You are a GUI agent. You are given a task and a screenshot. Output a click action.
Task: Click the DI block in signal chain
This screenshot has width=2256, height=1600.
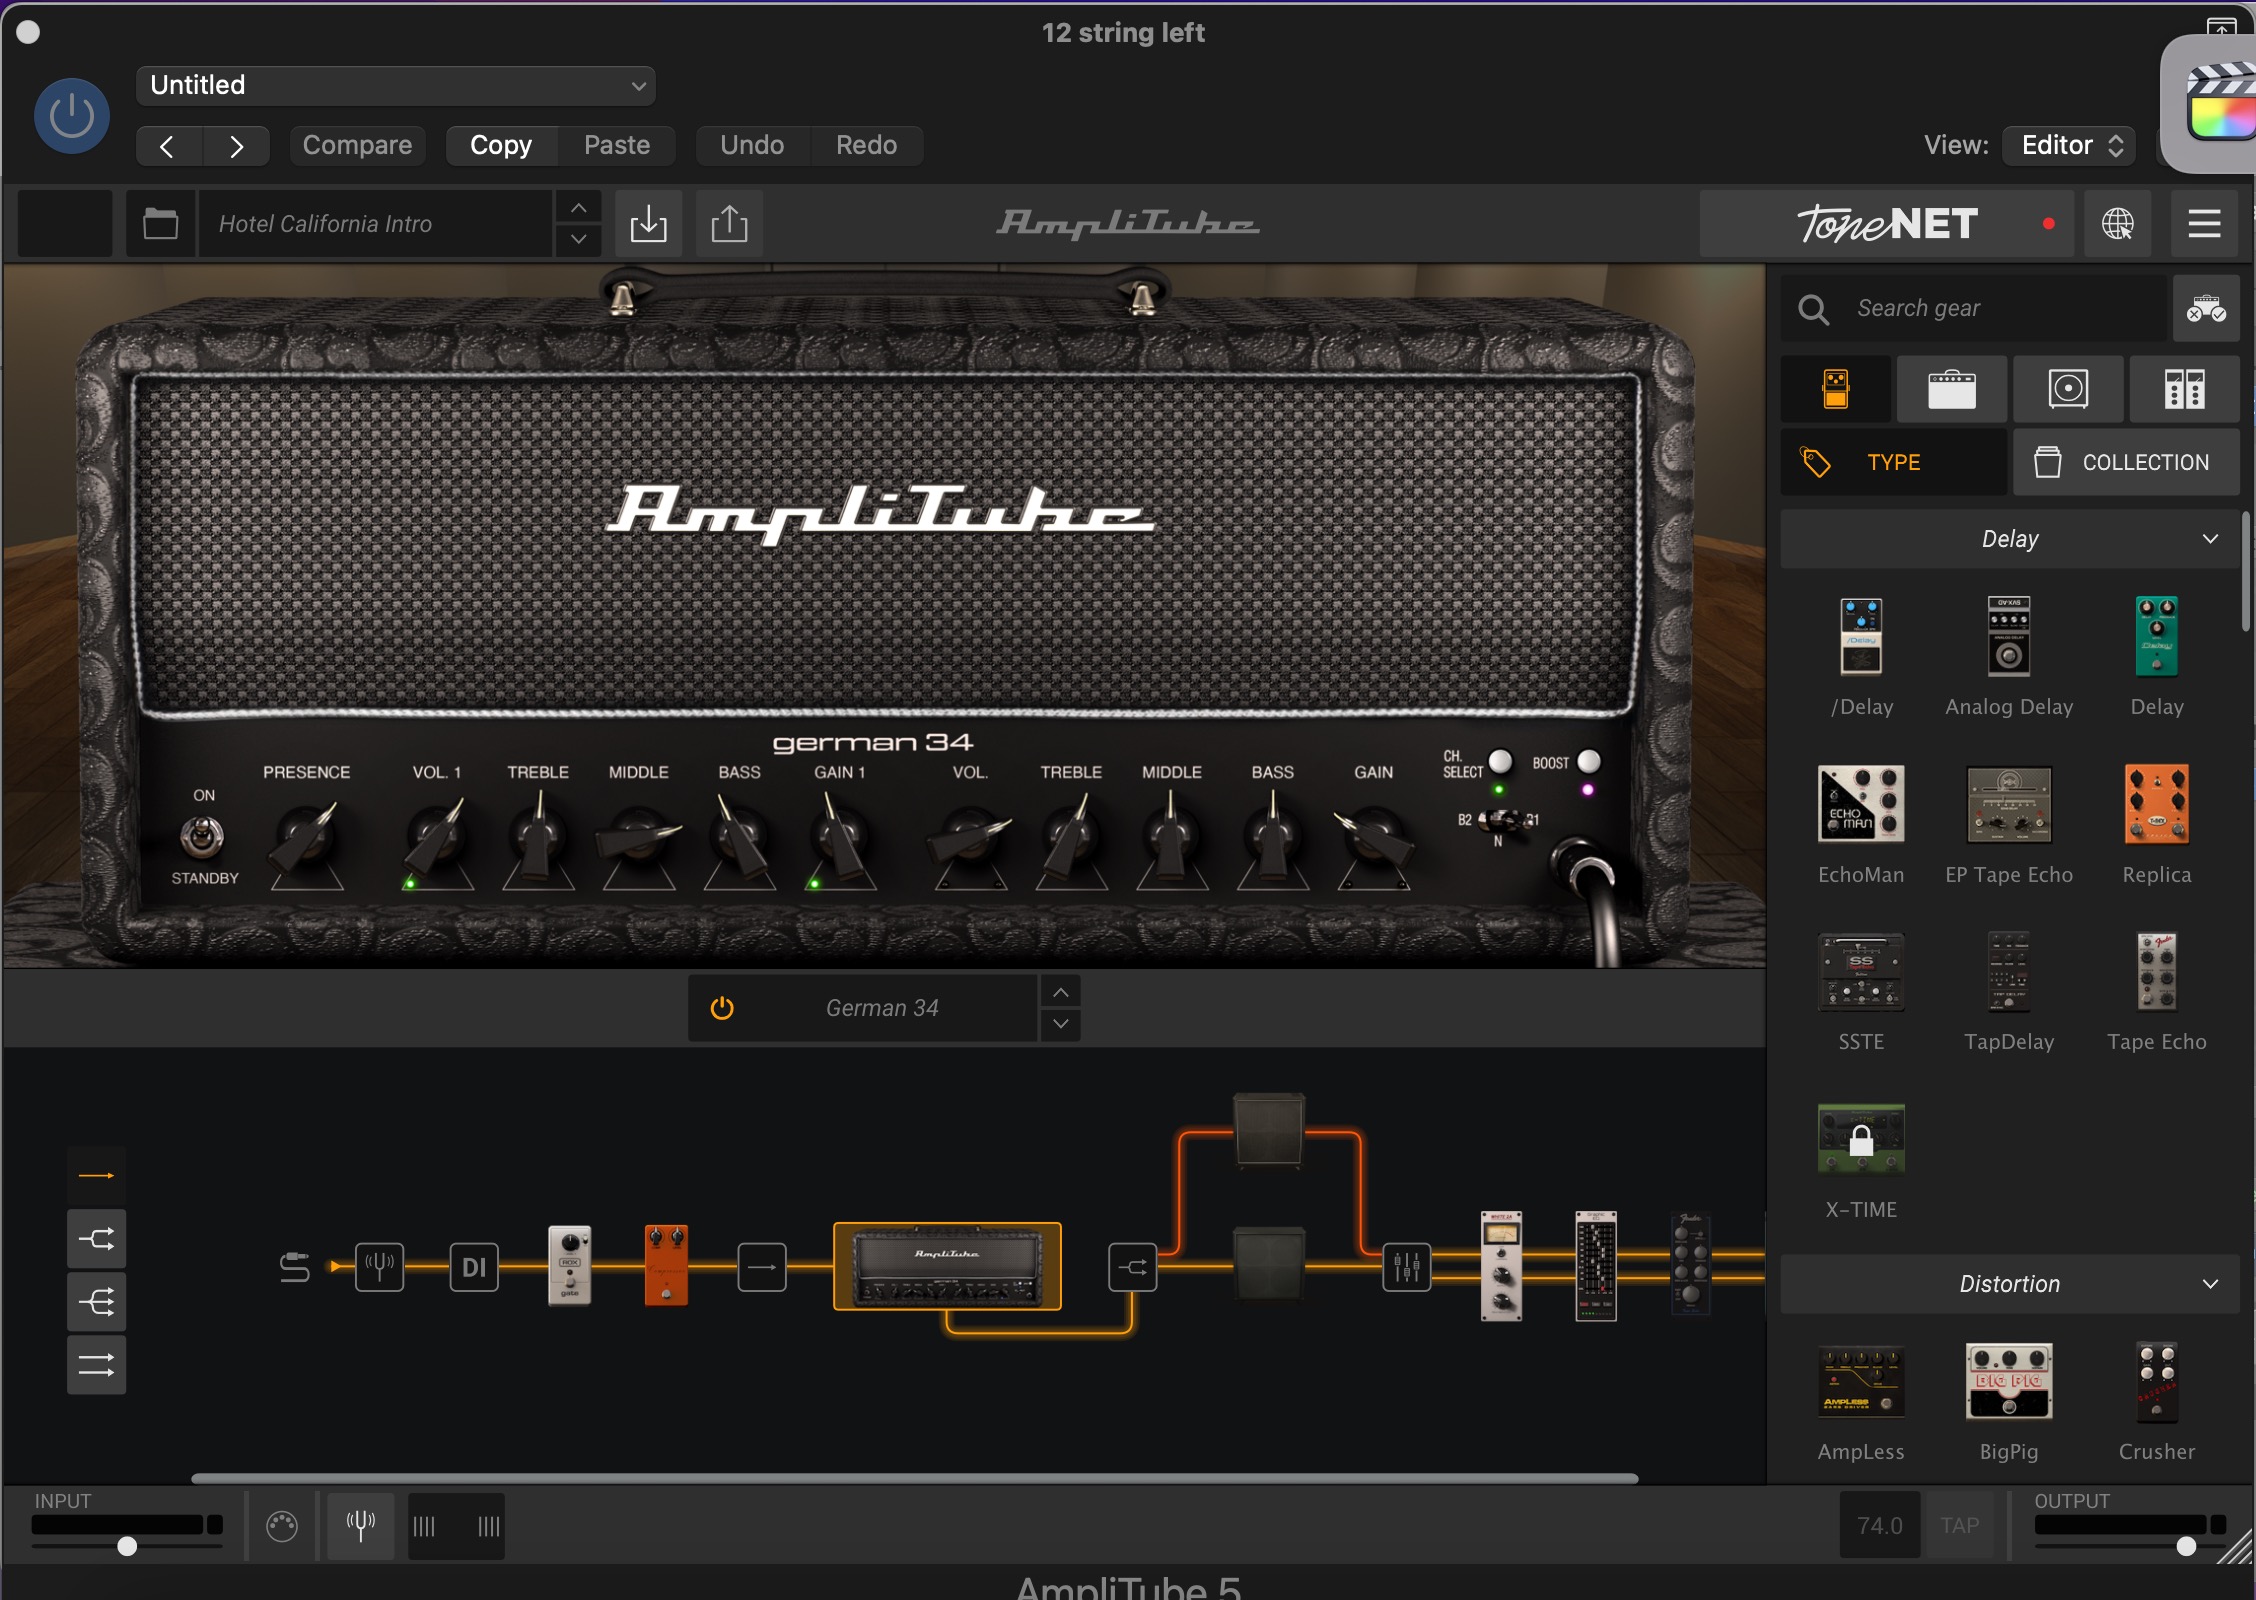474,1267
